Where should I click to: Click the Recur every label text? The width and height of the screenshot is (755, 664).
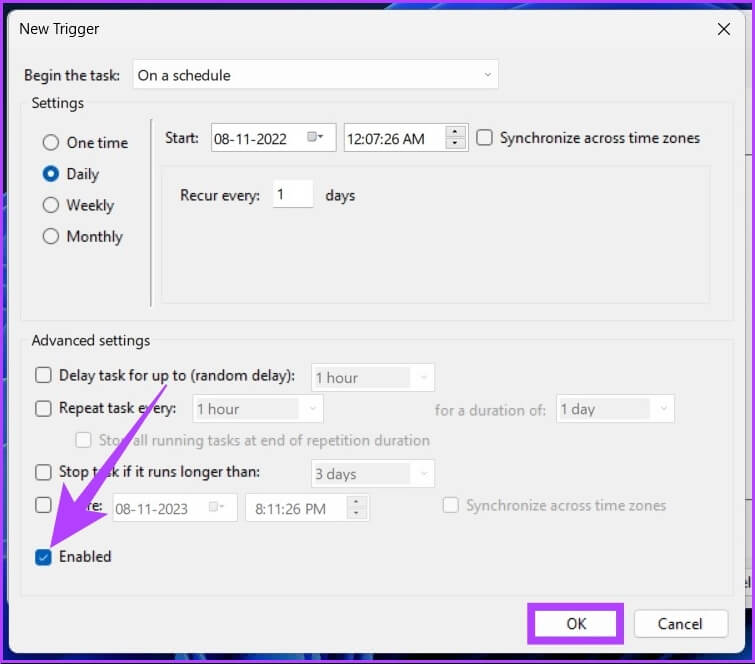[x=220, y=195]
